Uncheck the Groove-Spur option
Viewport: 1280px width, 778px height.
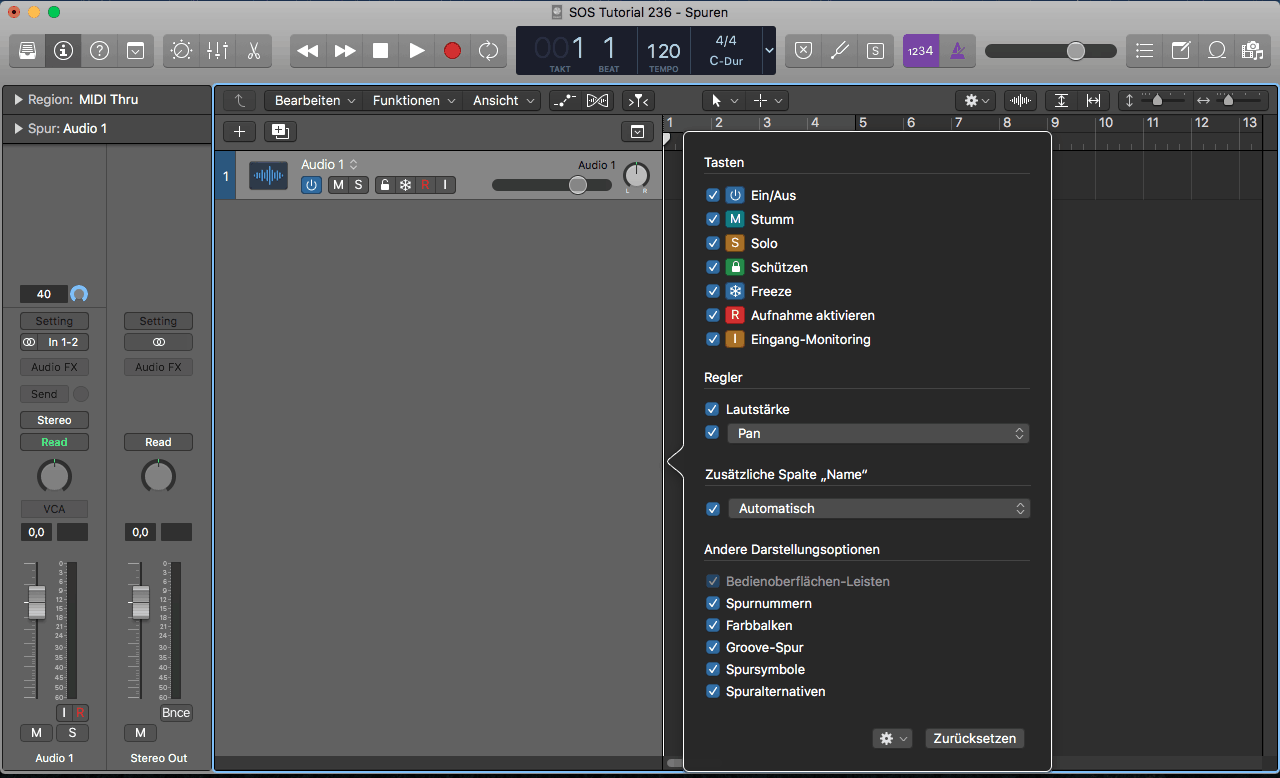713,647
